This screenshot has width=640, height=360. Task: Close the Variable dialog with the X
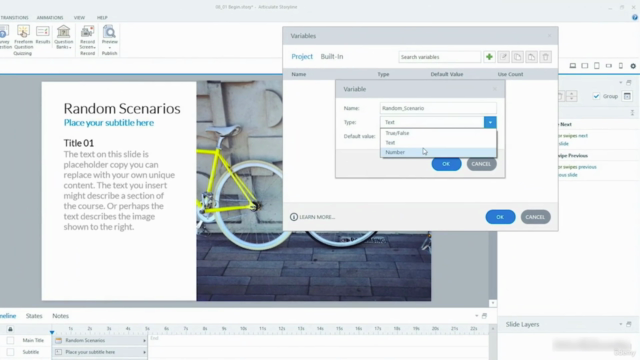495,89
